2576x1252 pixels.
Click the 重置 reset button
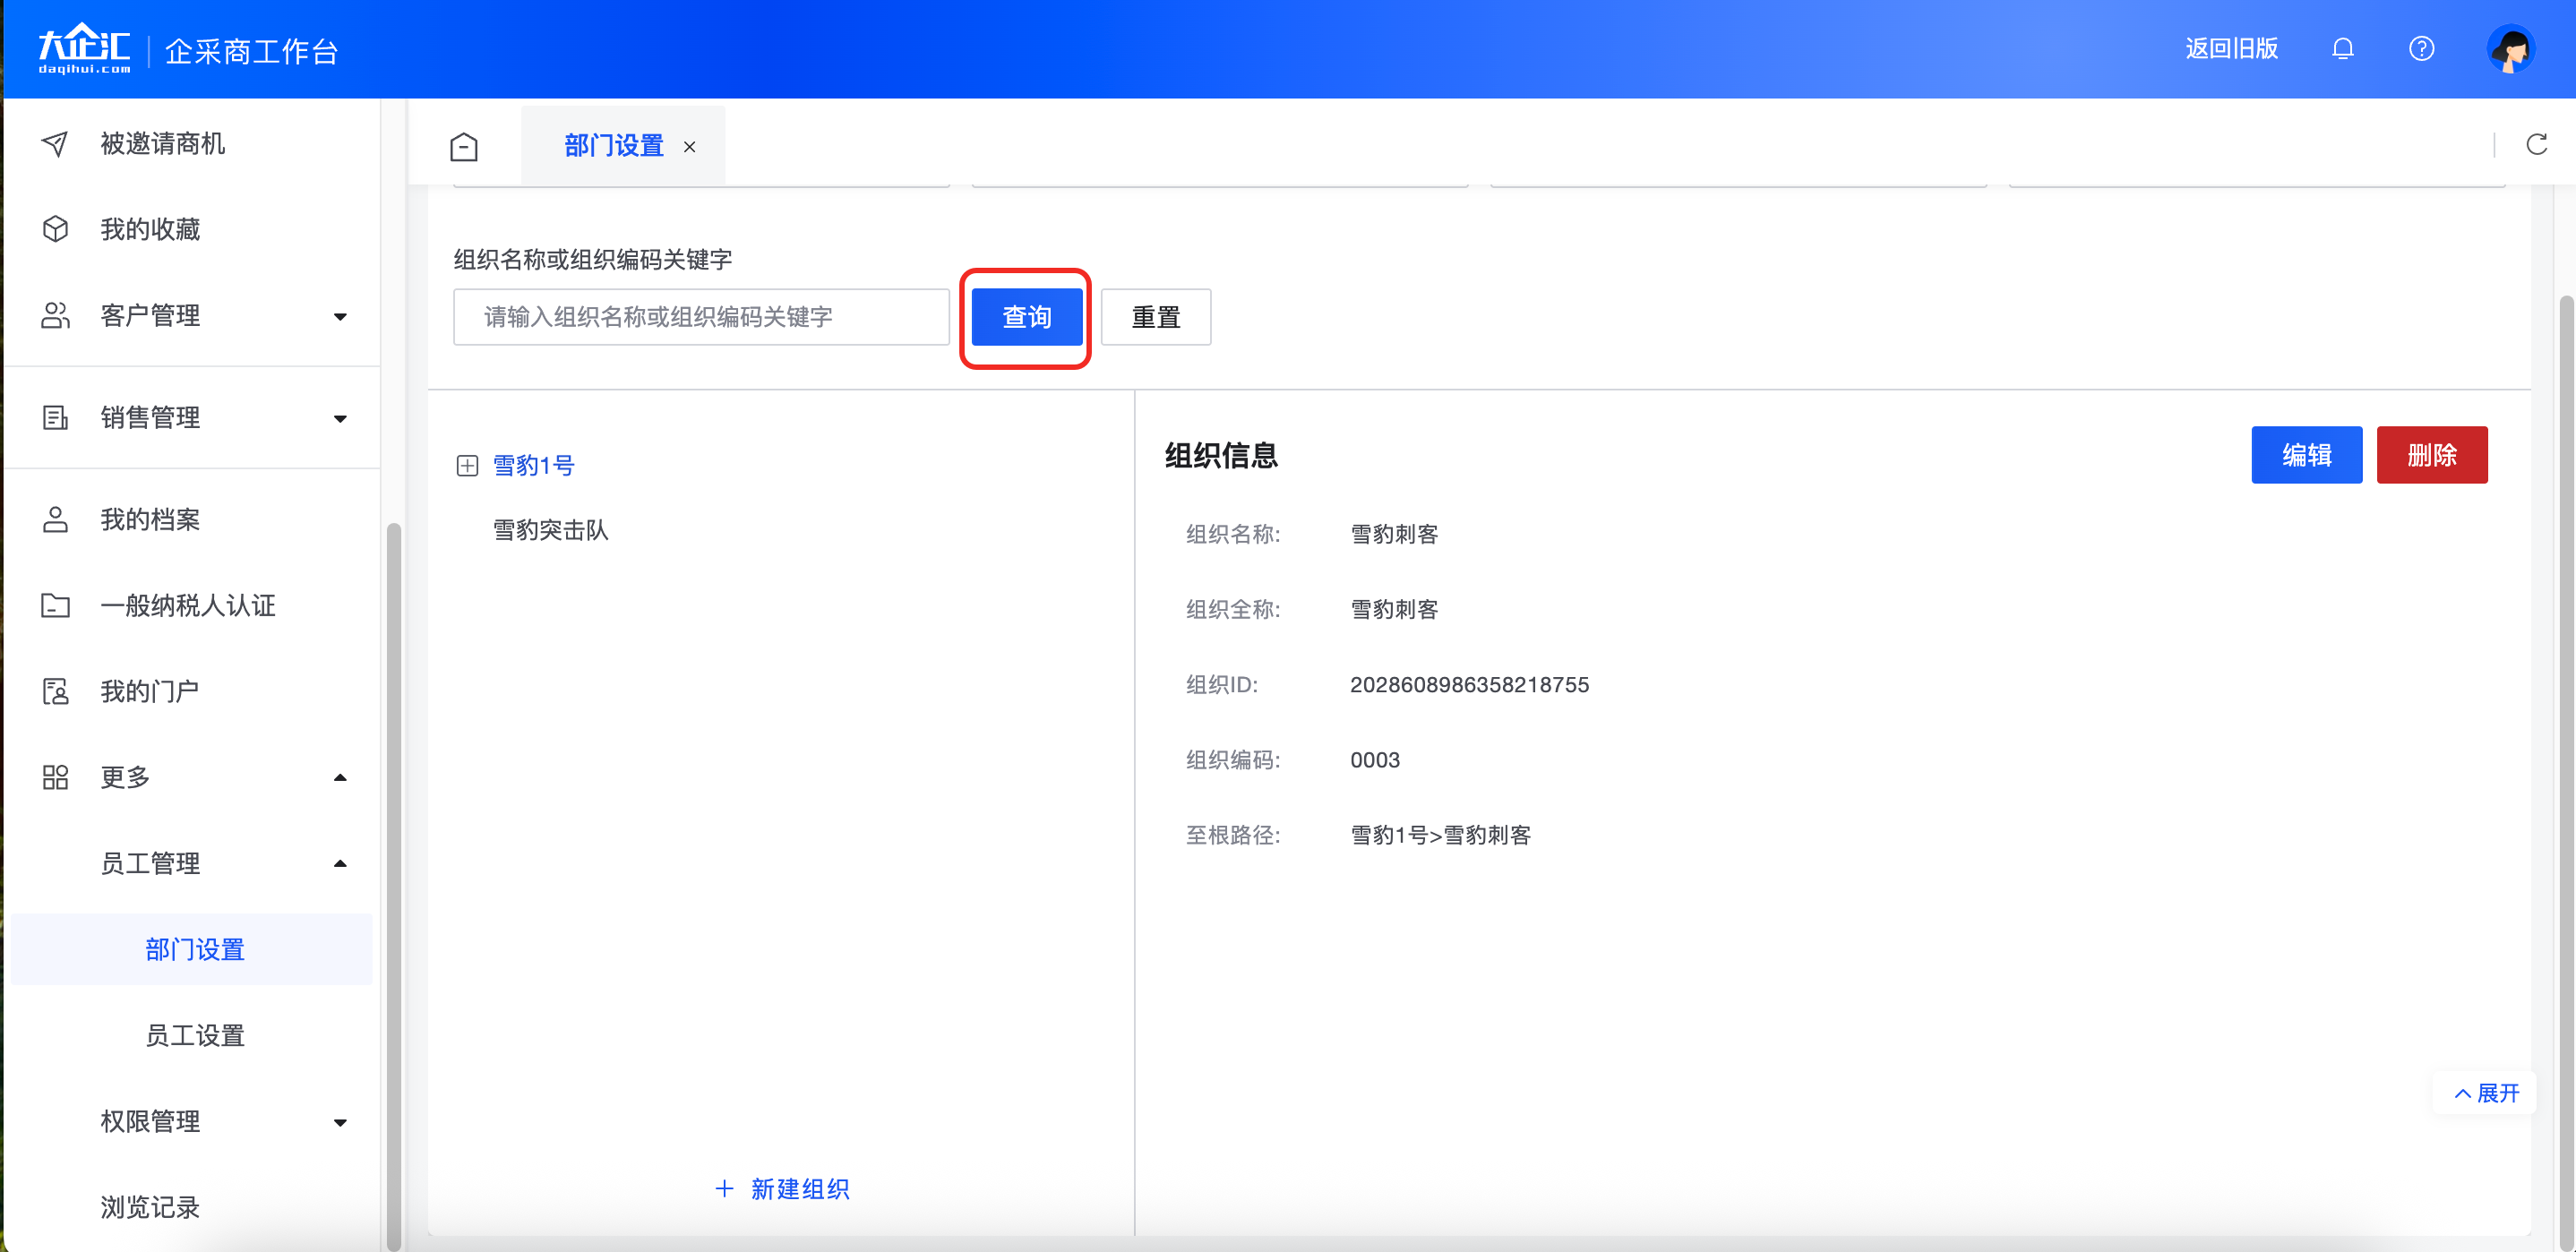tap(1155, 317)
